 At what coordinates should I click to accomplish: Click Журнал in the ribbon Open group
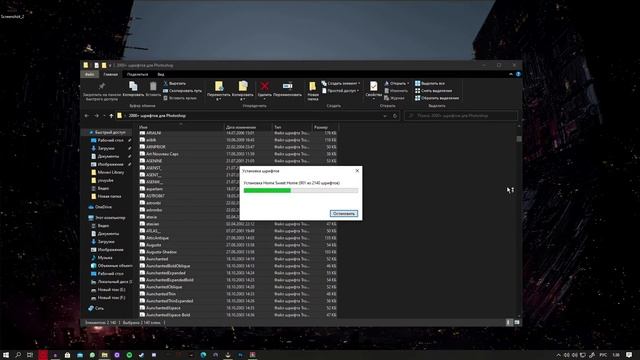click(x=394, y=98)
